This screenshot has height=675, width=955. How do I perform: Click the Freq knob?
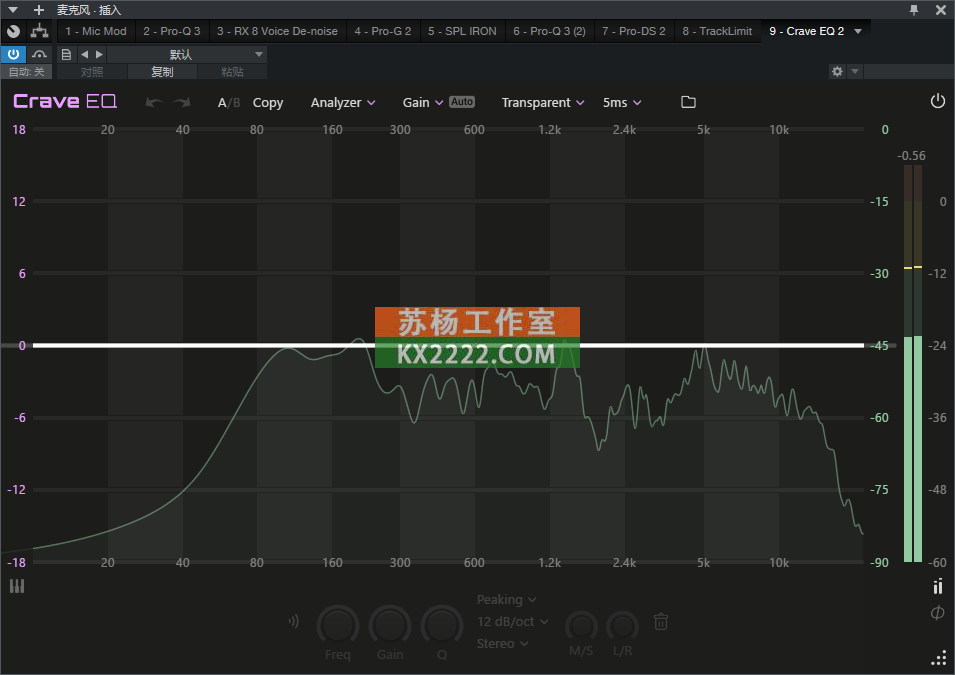click(337, 626)
